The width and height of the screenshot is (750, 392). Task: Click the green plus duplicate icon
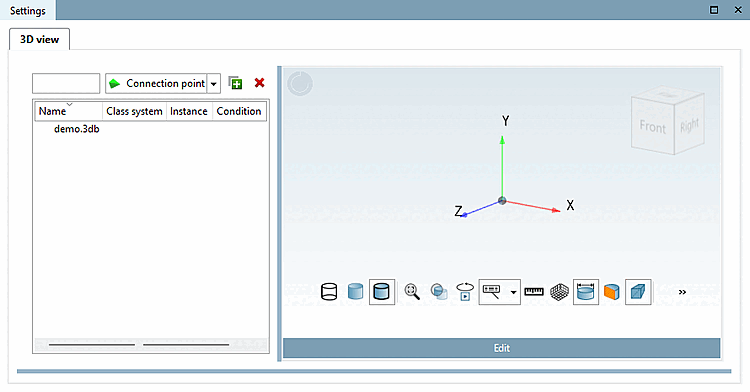235,83
